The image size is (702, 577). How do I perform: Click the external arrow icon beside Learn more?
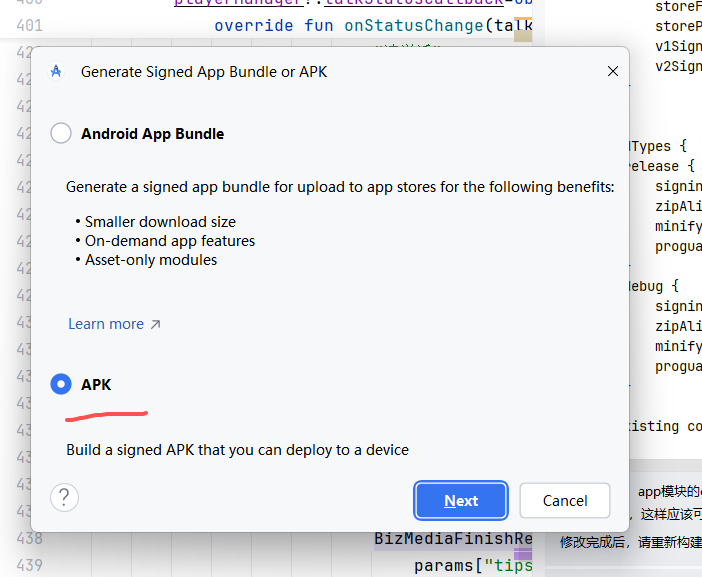pos(155,324)
